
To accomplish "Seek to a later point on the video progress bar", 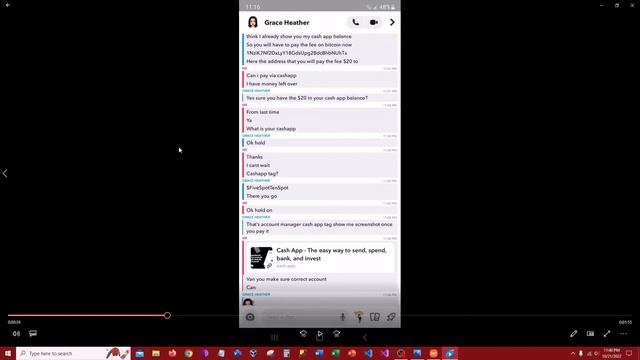I will 400,316.
